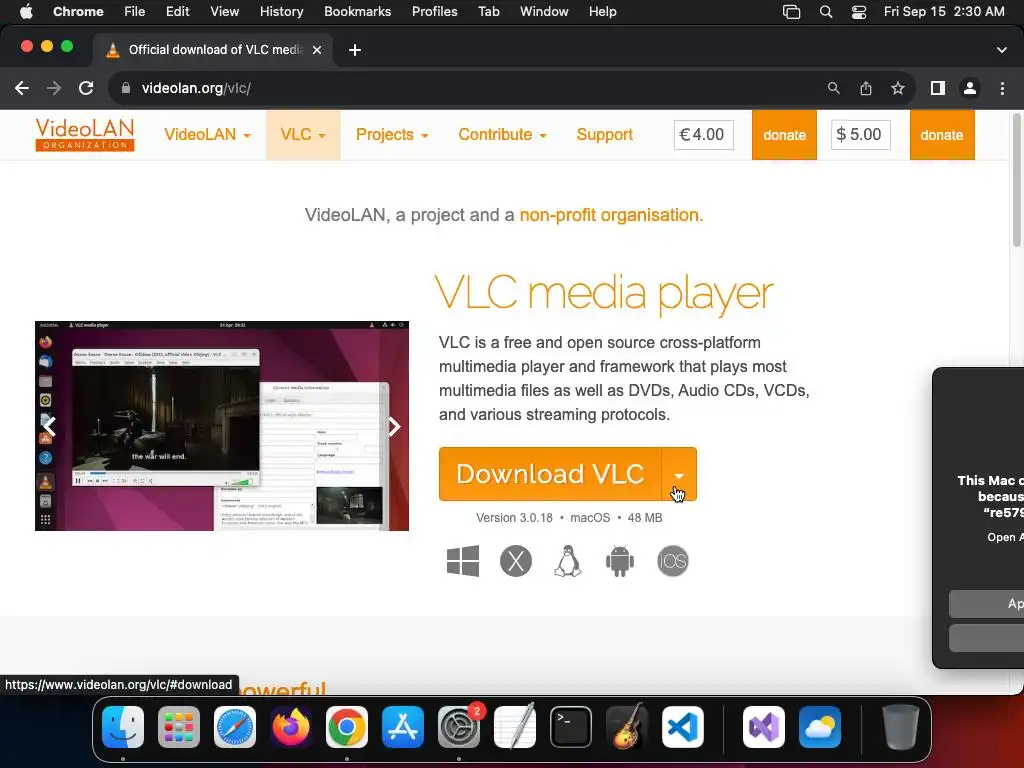Click the donate button beside the euro amount
Image resolution: width=1024 pixels, height=768 pixels.
click(784, 135)
